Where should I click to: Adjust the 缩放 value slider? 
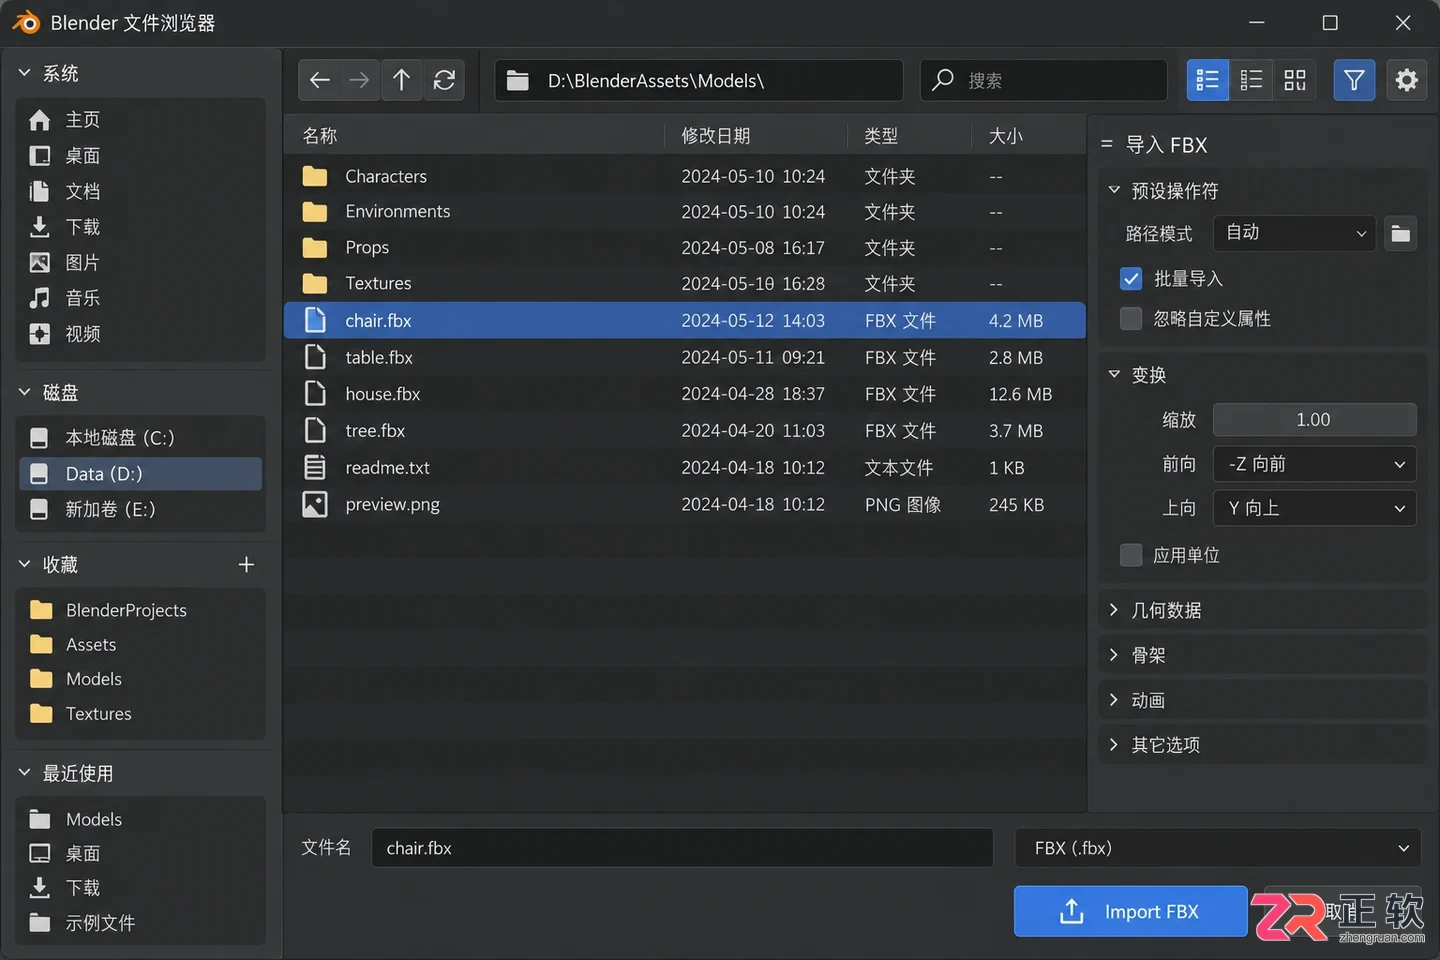(1315, 420)
